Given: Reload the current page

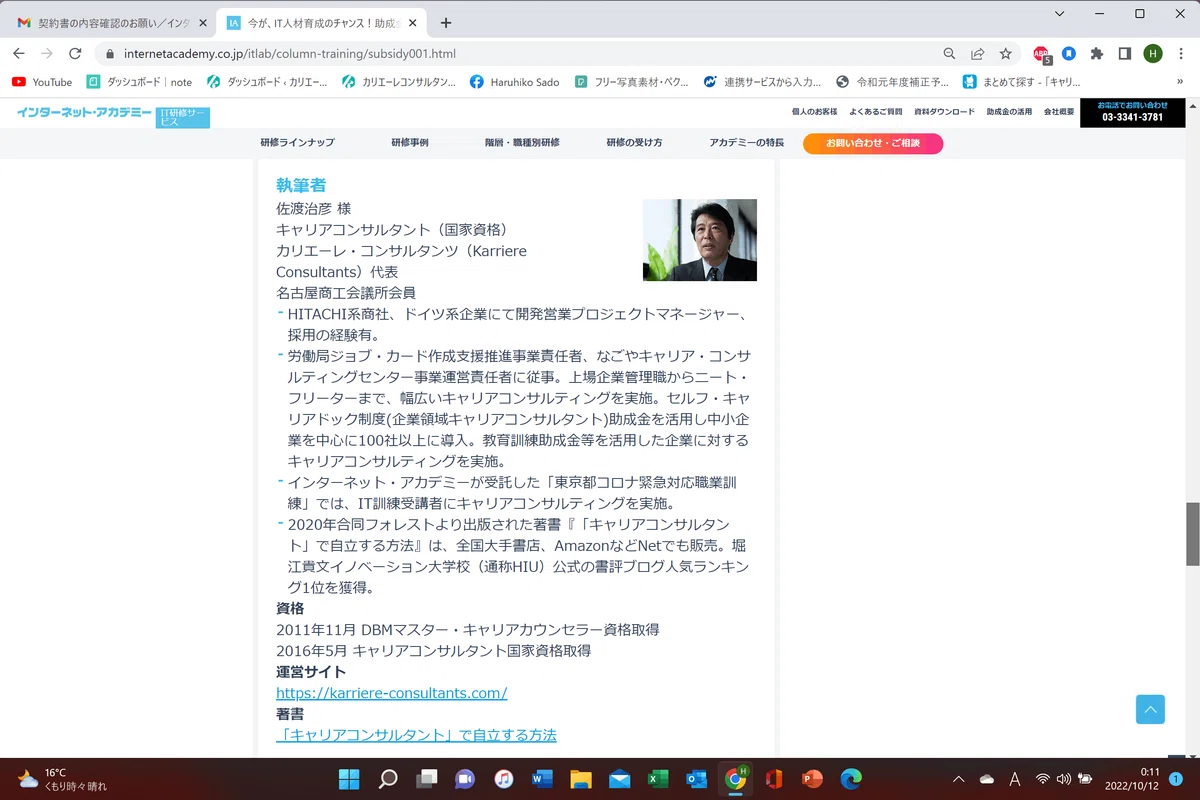Looking at the screenshot, I should tap(75, 54).
